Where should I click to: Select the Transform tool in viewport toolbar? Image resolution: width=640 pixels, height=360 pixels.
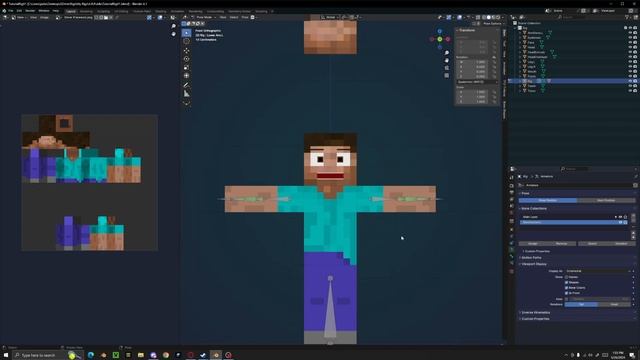(187, 76)
